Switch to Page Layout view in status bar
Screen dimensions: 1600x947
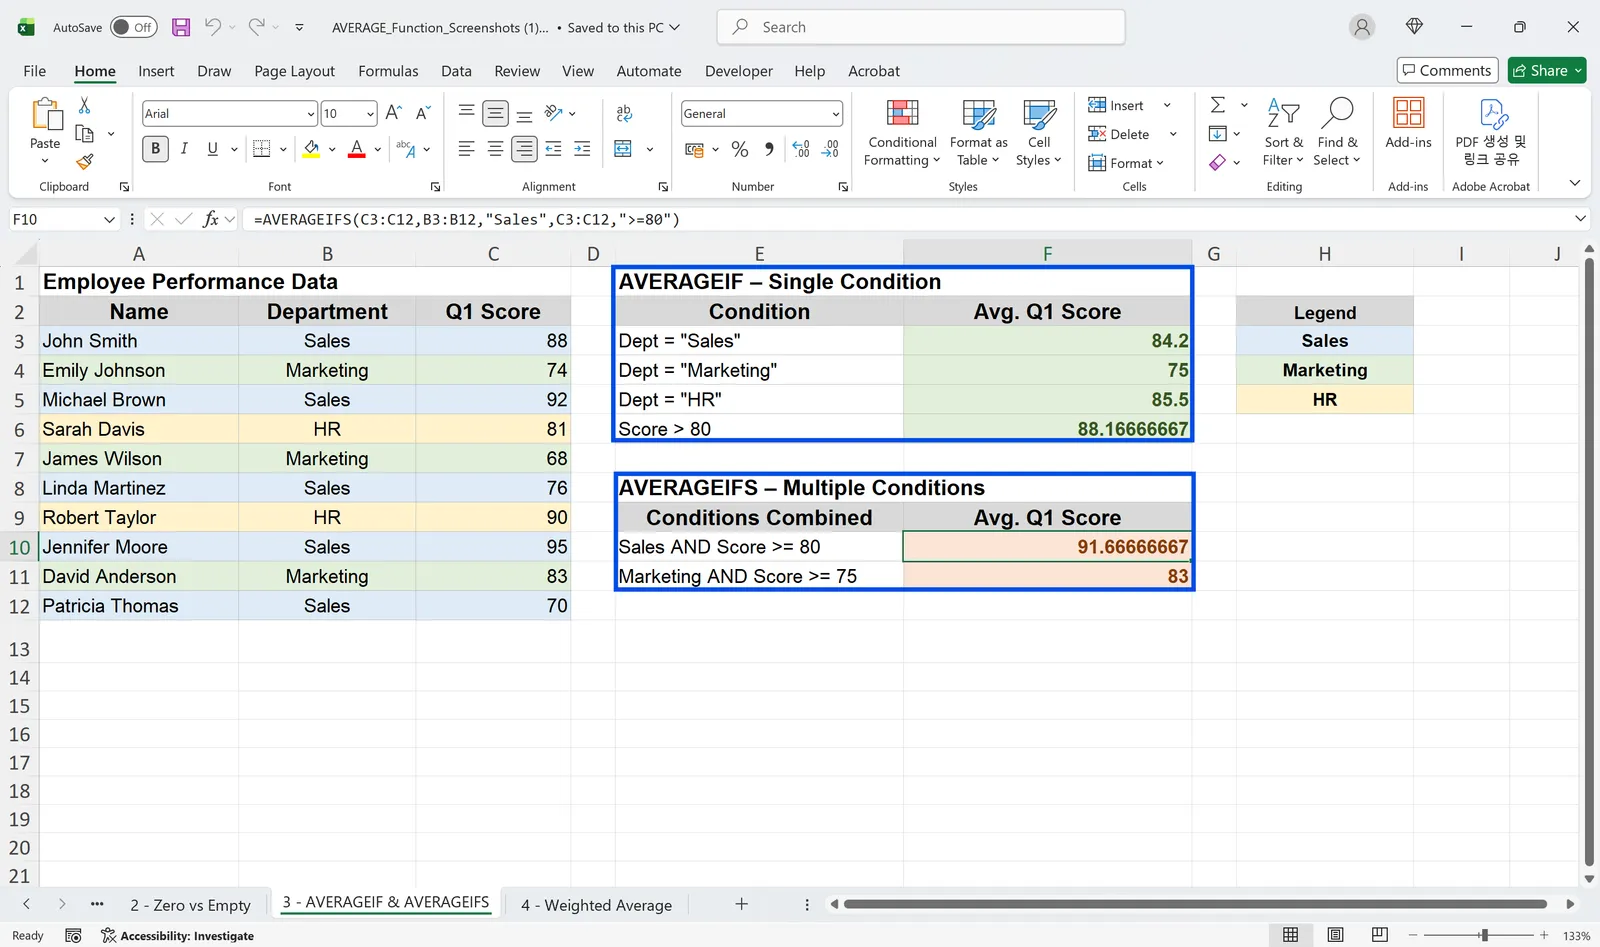[1335, 935]
